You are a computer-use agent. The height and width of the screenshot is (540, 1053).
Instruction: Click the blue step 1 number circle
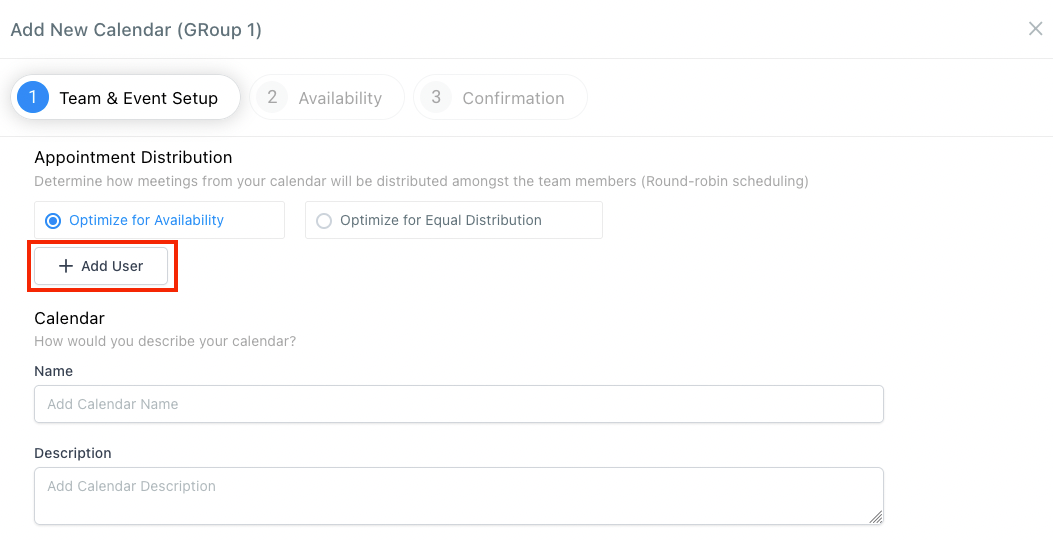(33, 97)
